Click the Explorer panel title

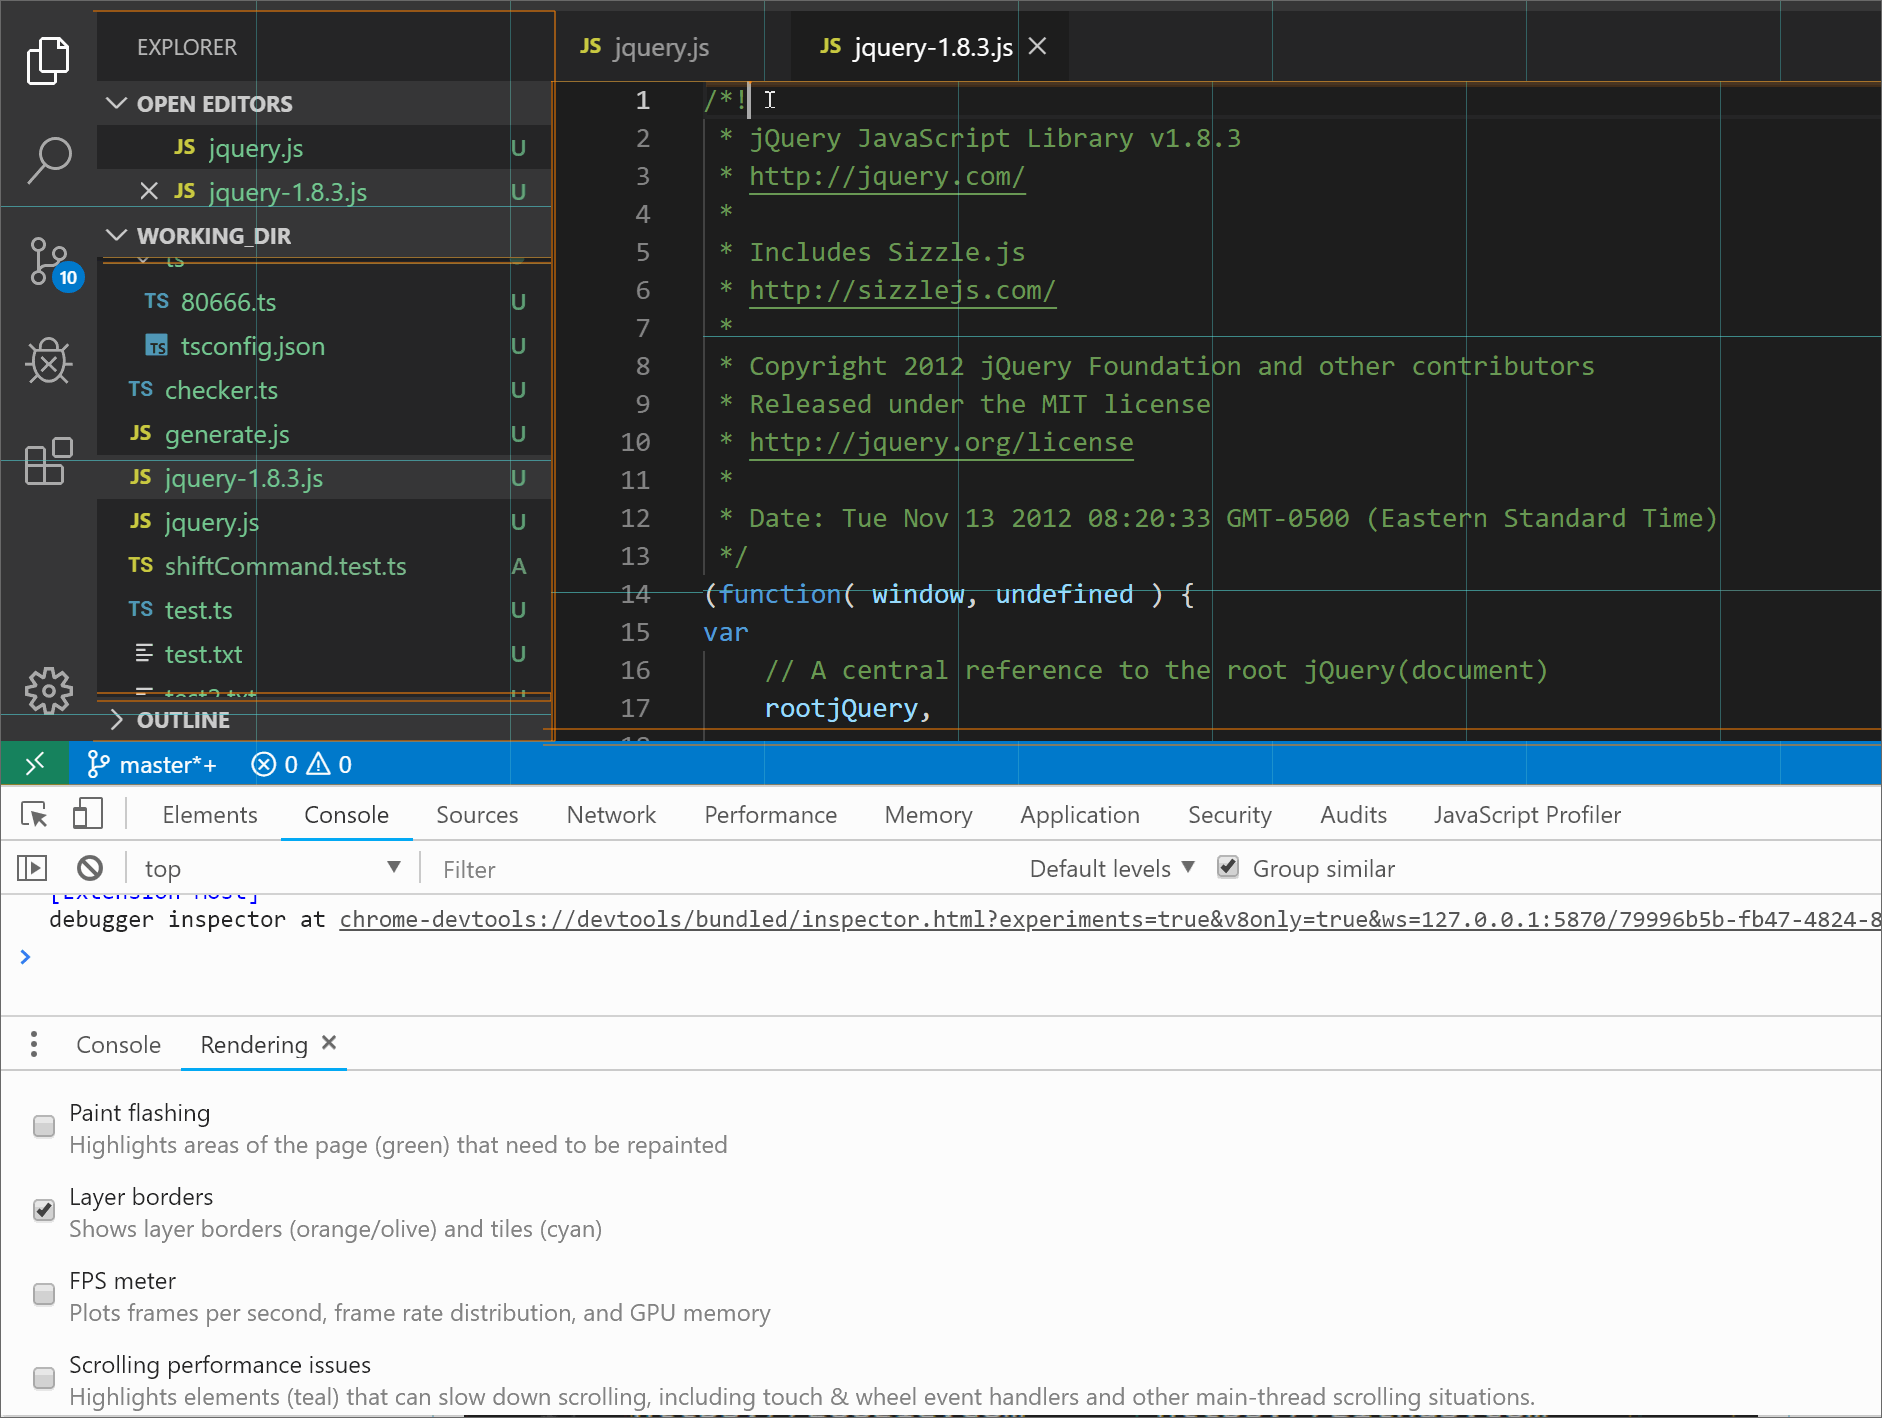coord(187,47)
